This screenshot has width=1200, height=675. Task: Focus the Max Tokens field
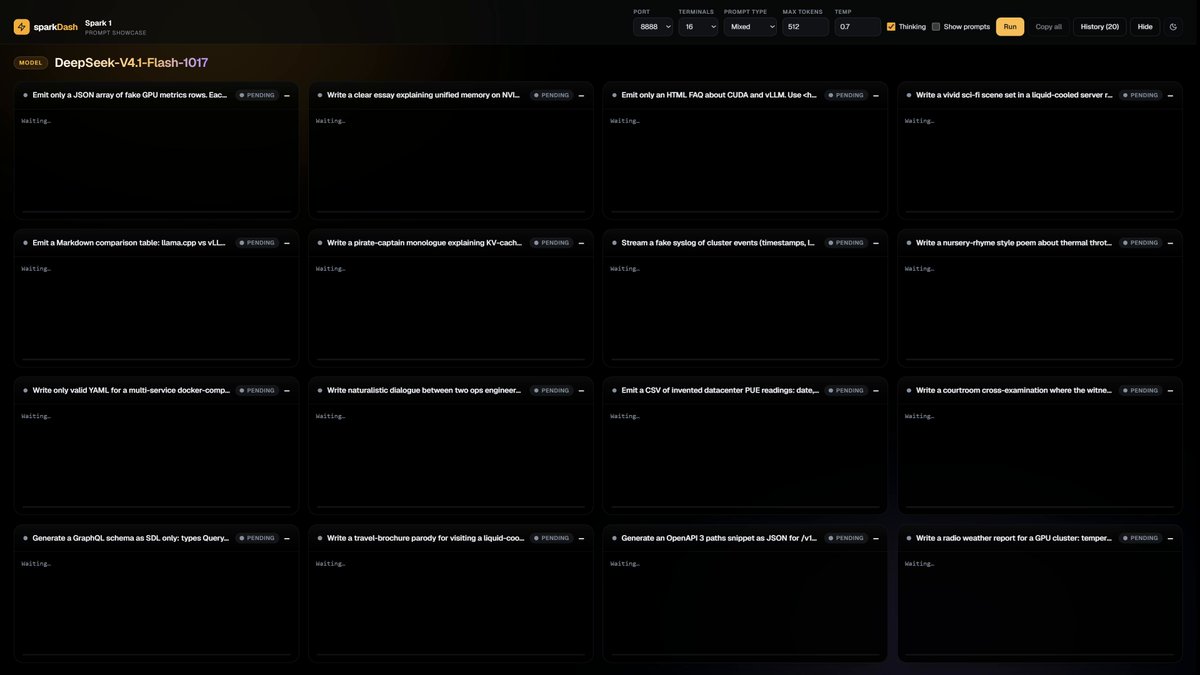806,27
